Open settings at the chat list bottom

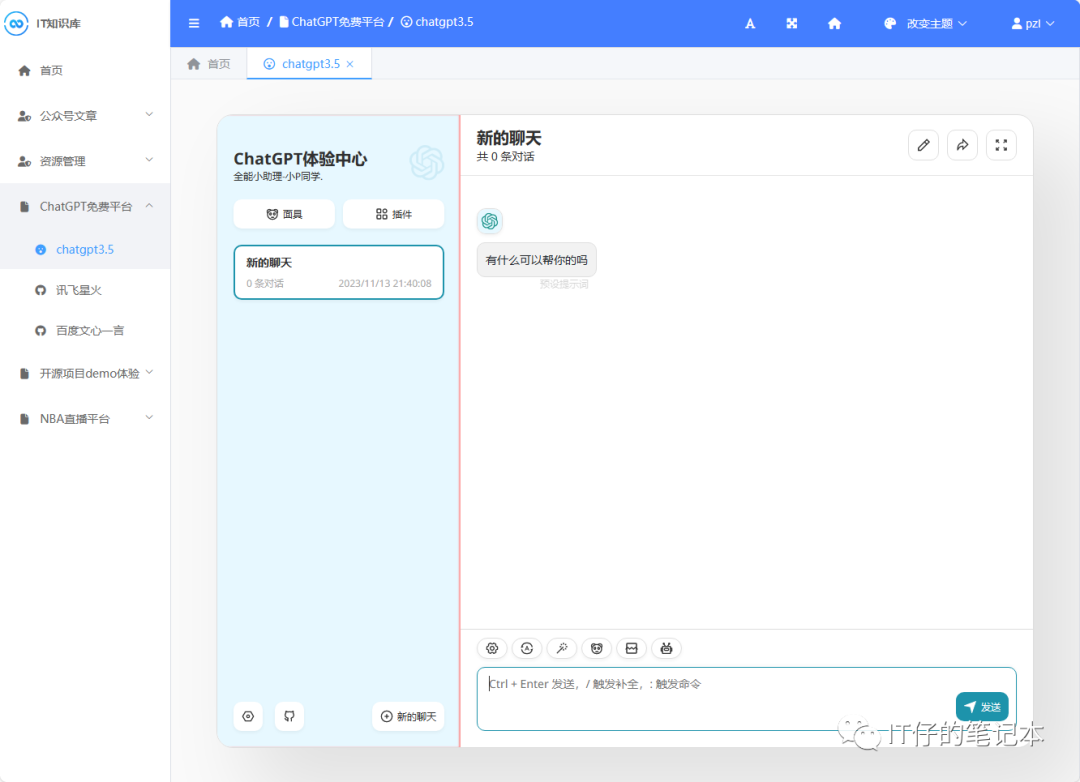click(248, 717)
